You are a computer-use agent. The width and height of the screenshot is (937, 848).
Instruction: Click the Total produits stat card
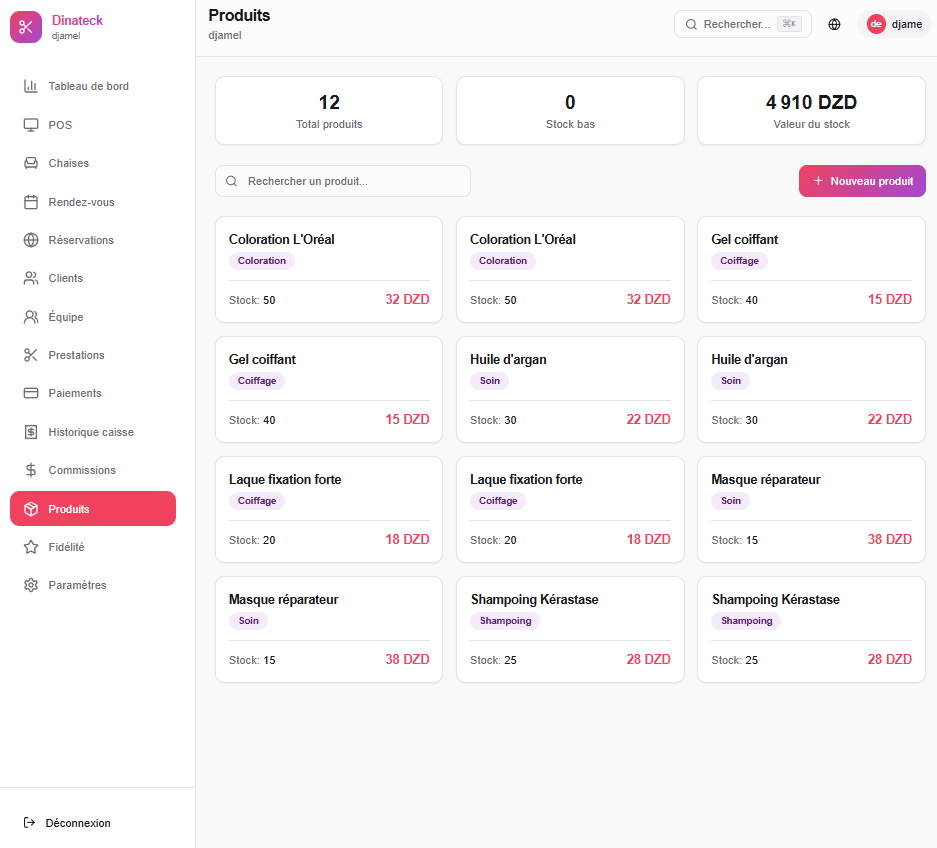pyautogui.click(x=329, y=111)
